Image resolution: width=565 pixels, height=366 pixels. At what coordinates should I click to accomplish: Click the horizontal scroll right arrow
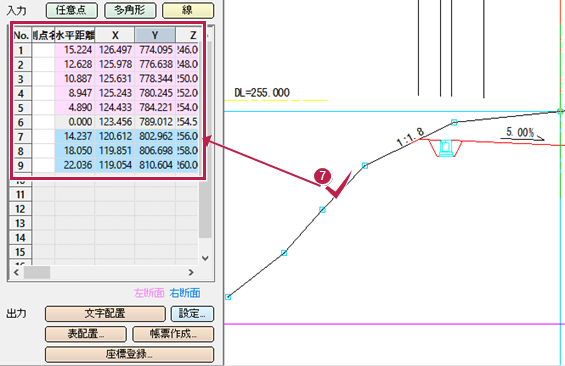[x=191, y=272]
